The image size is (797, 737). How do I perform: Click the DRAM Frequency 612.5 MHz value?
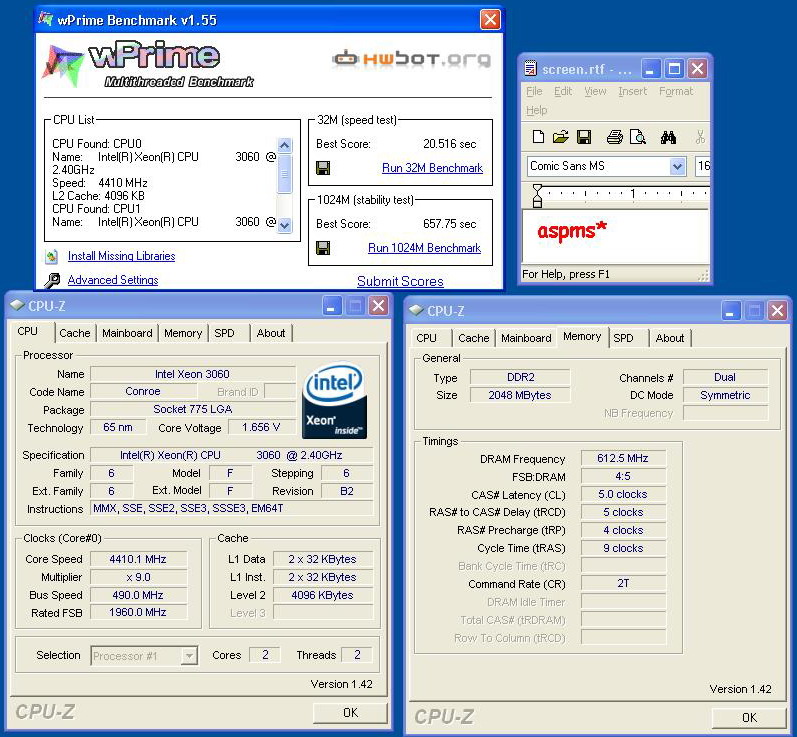pyautogui.click(x=623, y=458)
